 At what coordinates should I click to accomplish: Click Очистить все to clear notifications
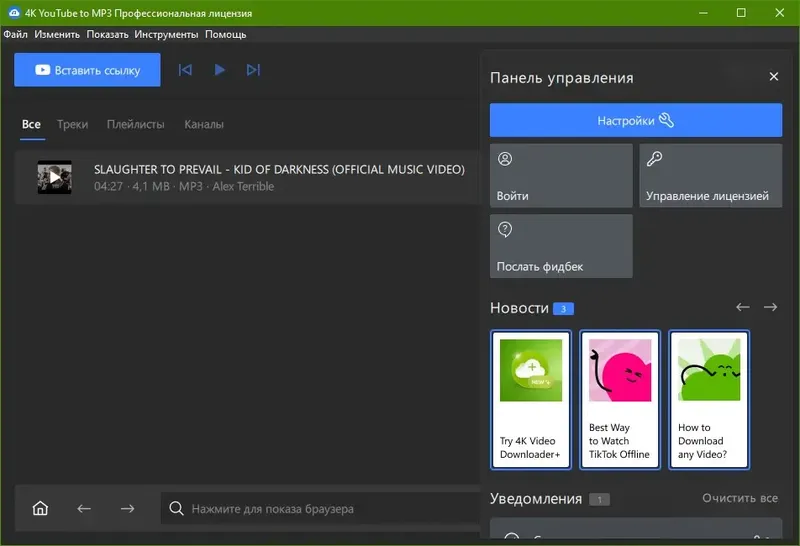pyautogui.click(x=740, y=498)
